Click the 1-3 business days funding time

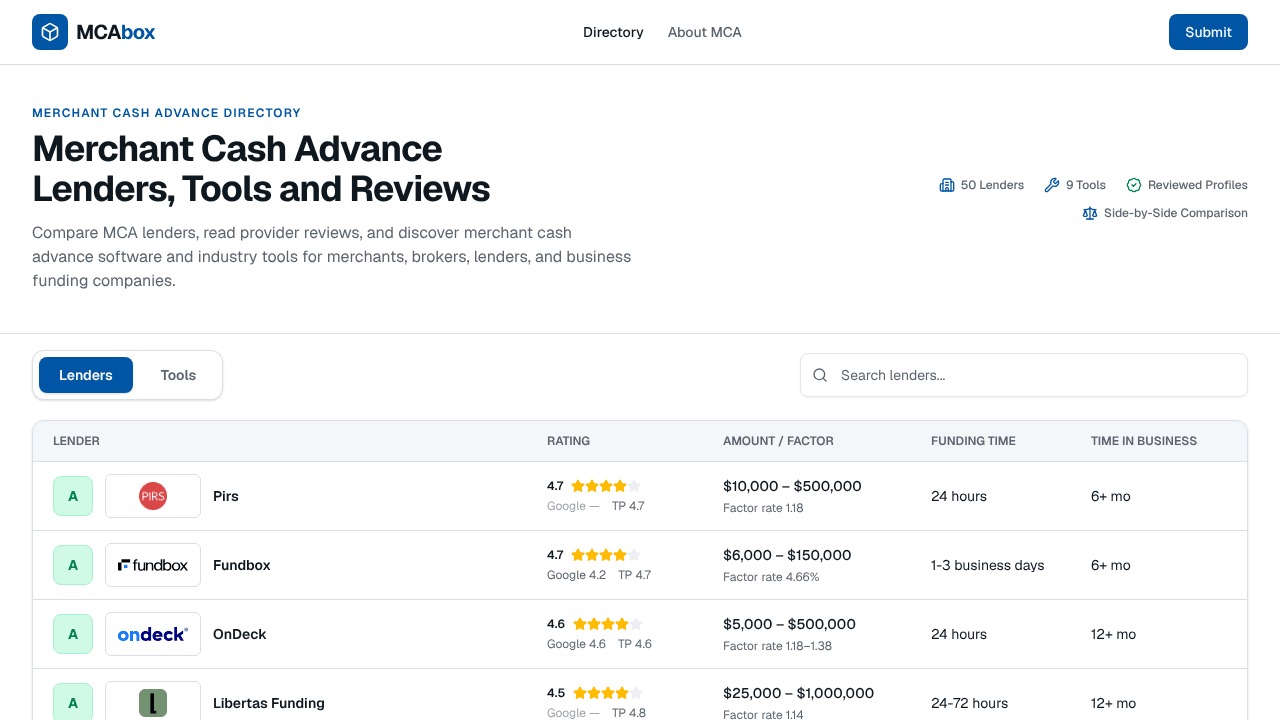point(987,565)
